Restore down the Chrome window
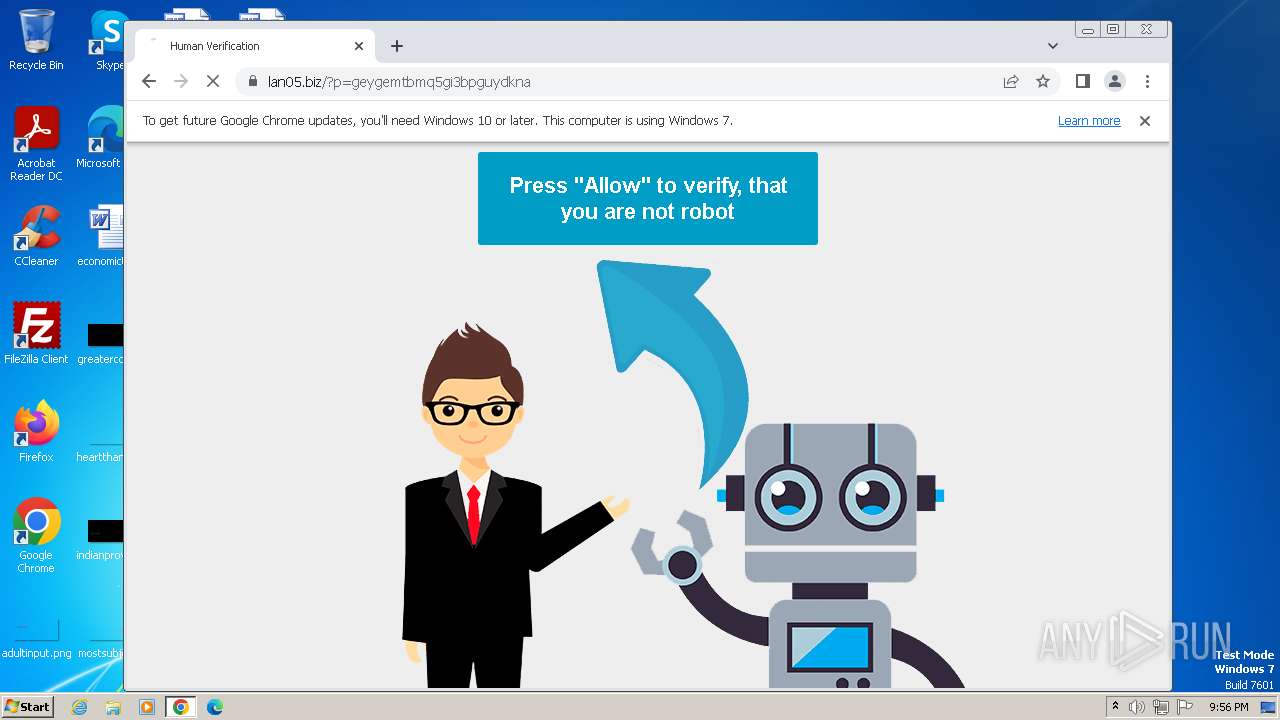 (1113, 30)
